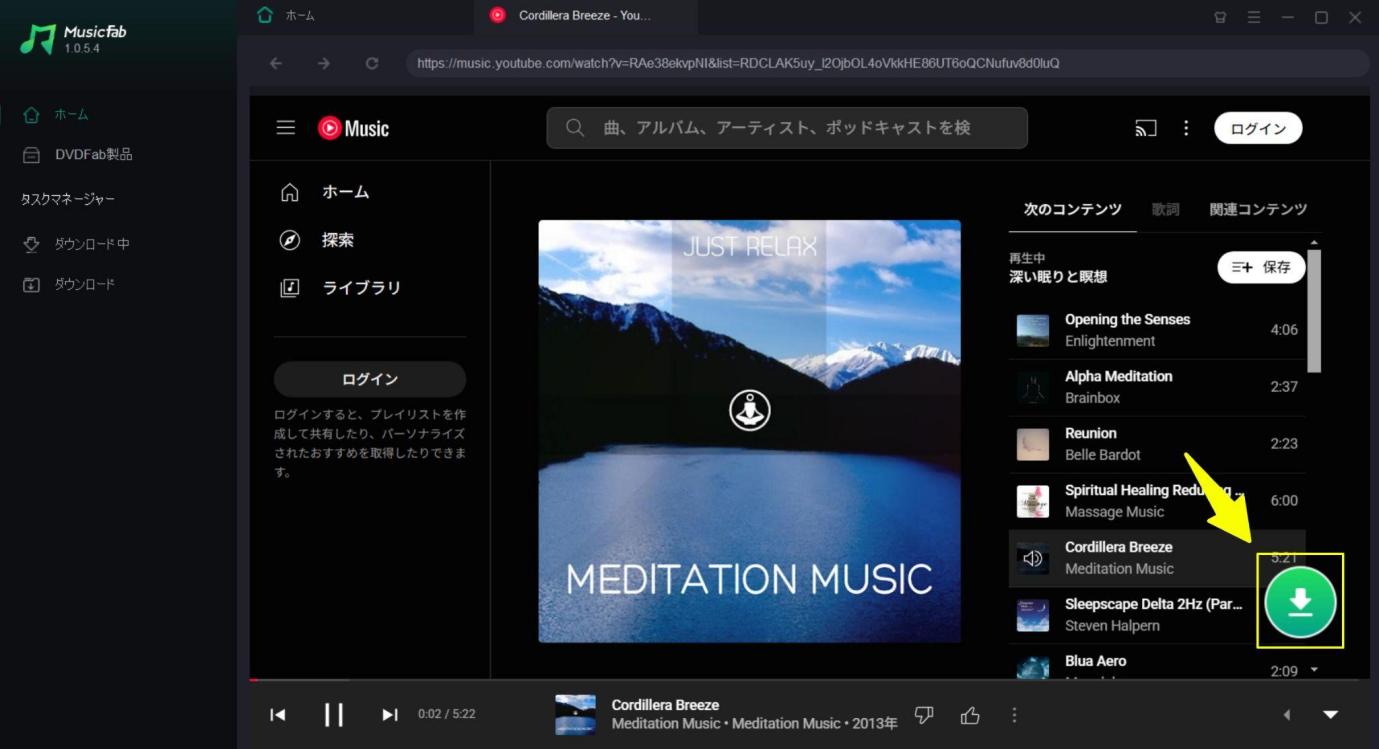
Task: Skip to the previous track
Action: click(x=278, y=714)
